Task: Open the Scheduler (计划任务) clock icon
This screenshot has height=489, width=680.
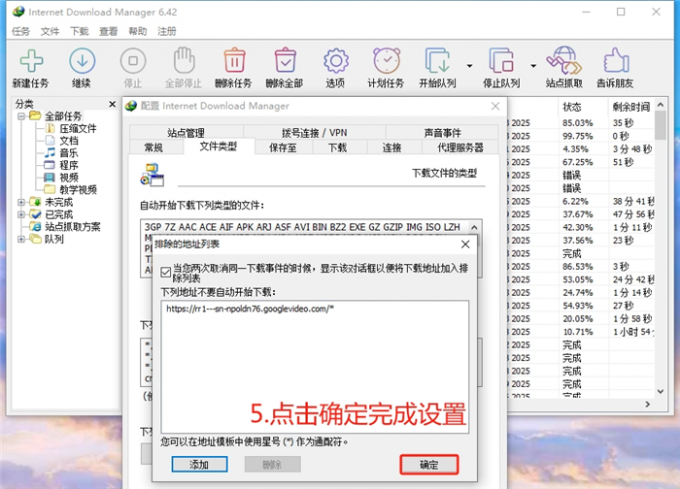Action: [386, 60]
